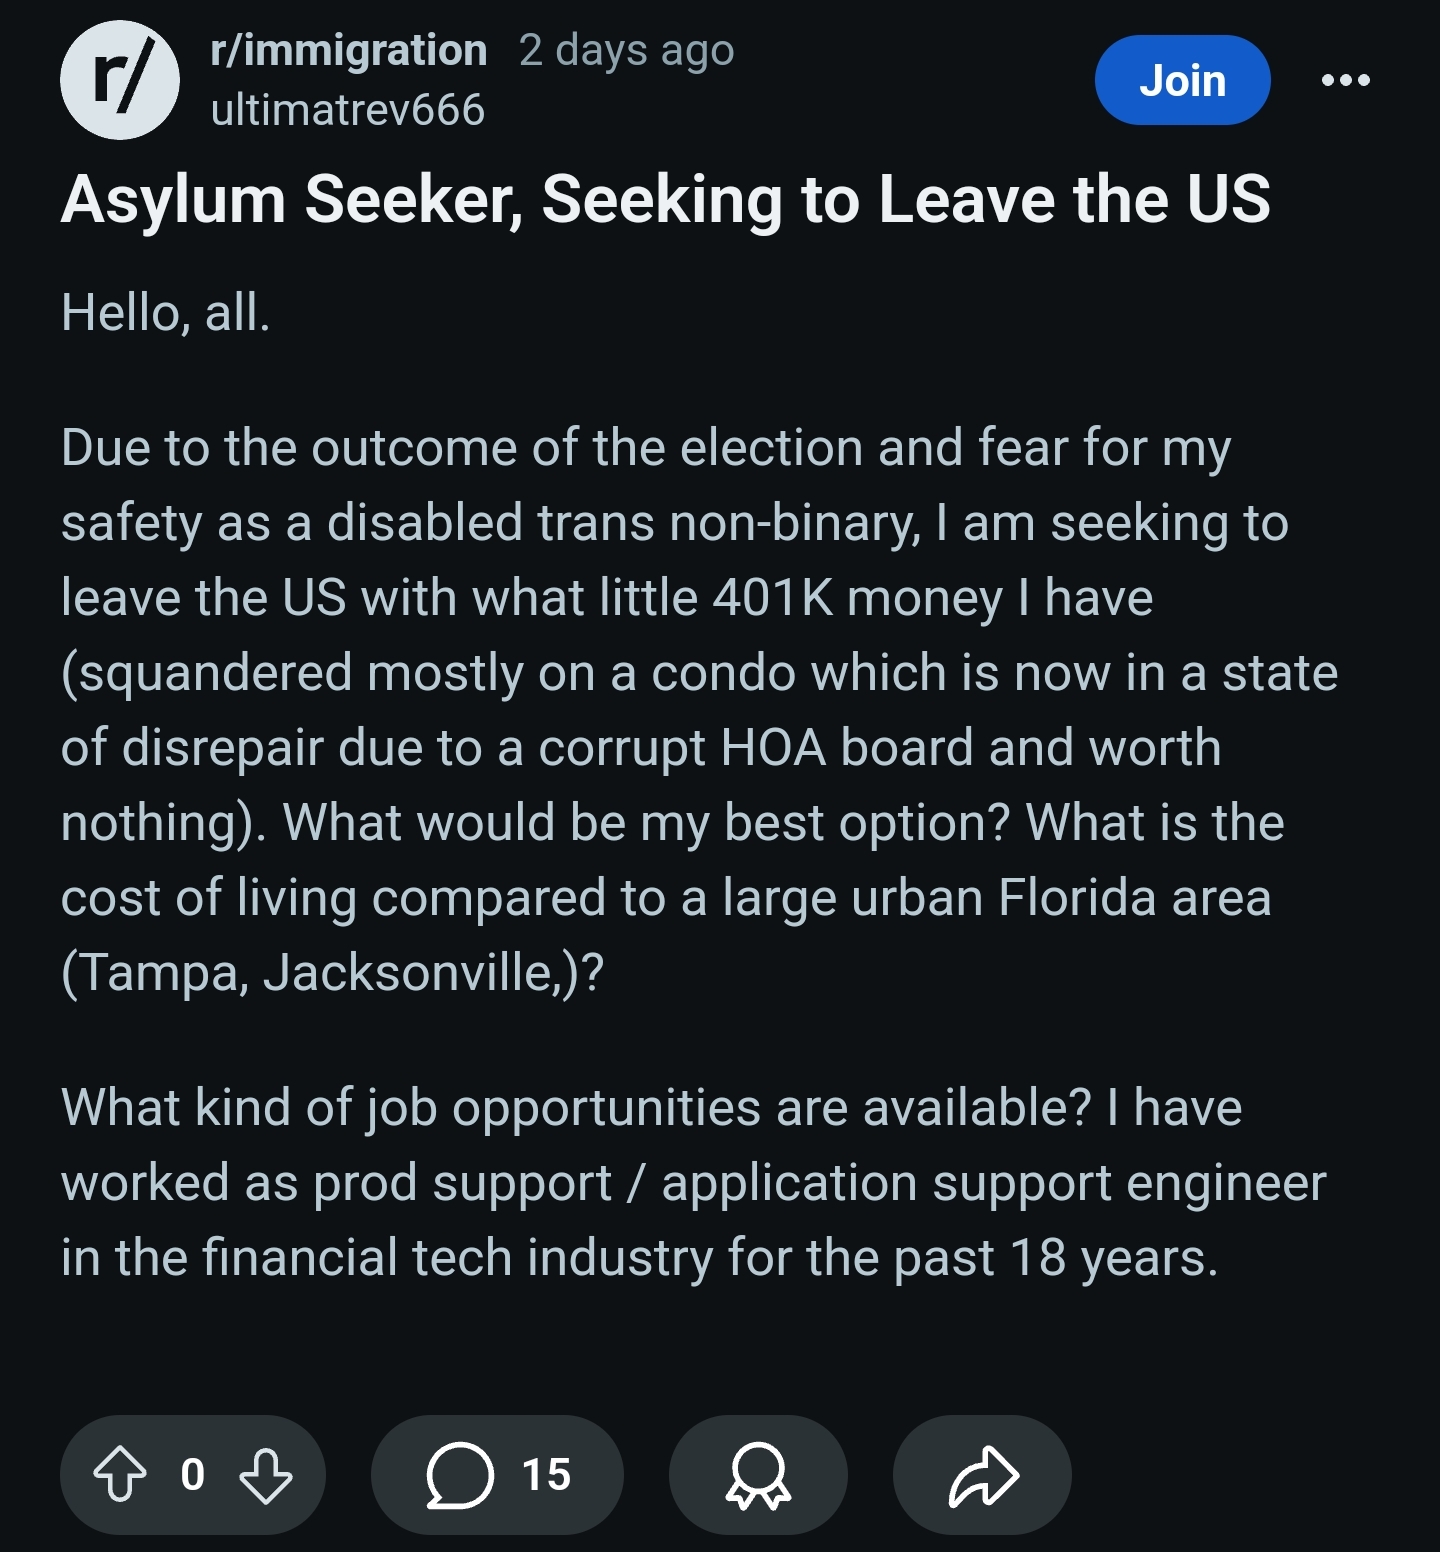Open the three-dot overflow menu
1440x1552 pixels.
(x=1345, y=80)
